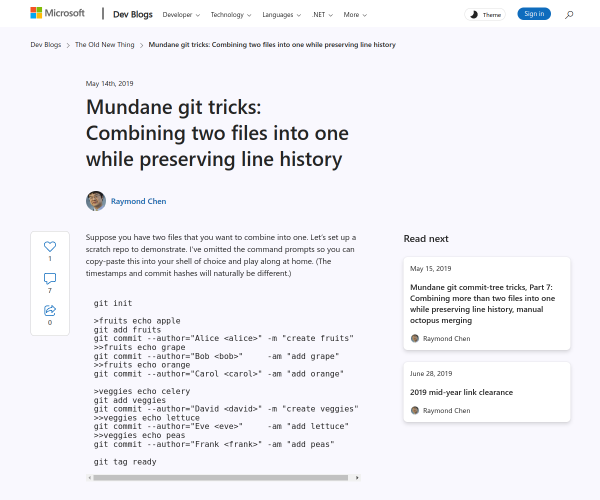Click the Sign in button
The height and width of the screenshot is (500, 600).
(534, 14)
